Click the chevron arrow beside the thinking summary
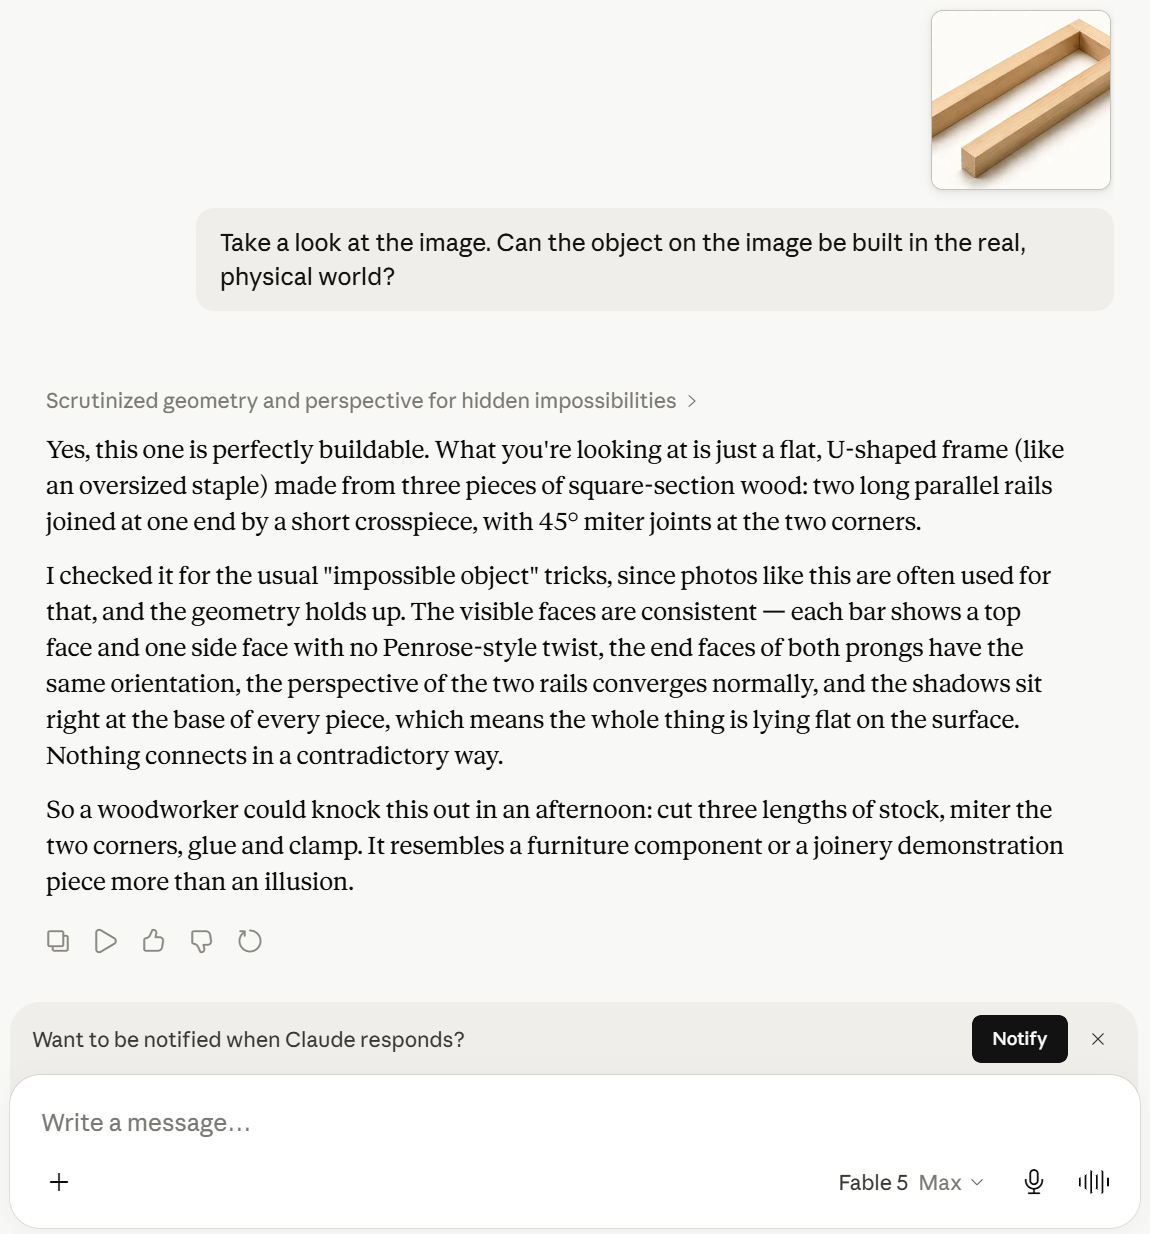 tap(691, 401)
